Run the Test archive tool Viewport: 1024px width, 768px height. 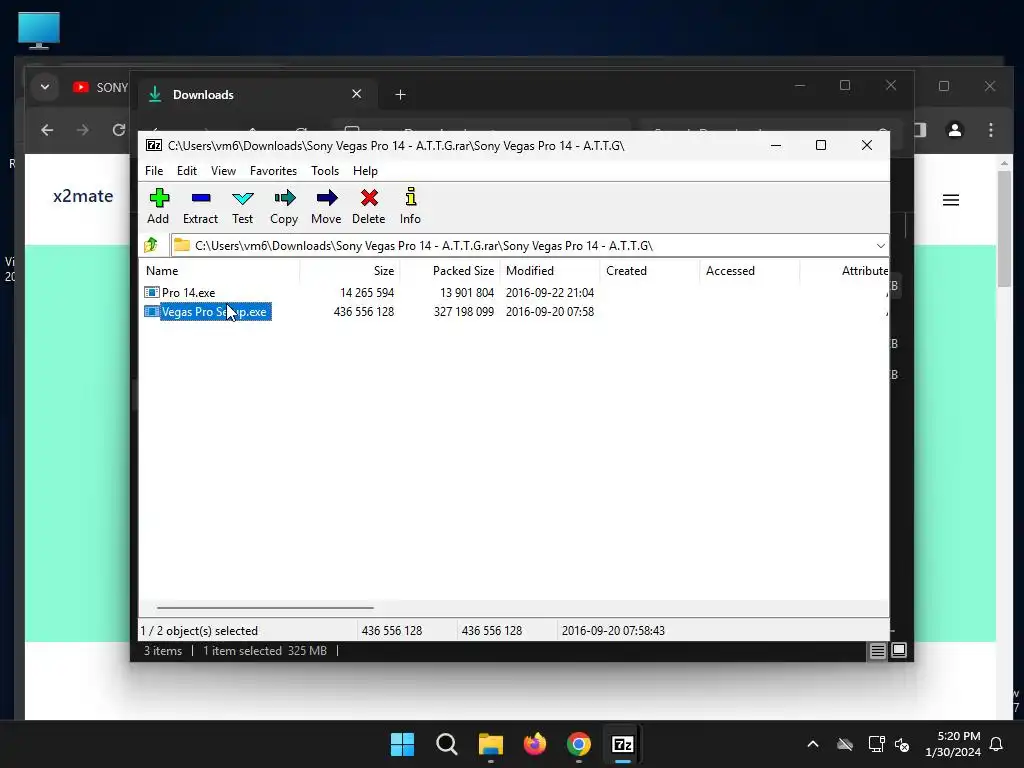point(242,206)
